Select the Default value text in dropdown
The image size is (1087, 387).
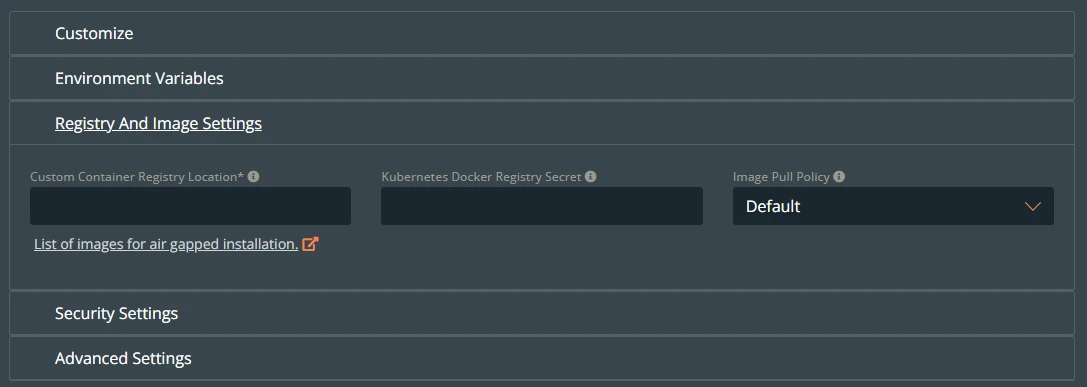pyautogui.click(x=773, y=207)
